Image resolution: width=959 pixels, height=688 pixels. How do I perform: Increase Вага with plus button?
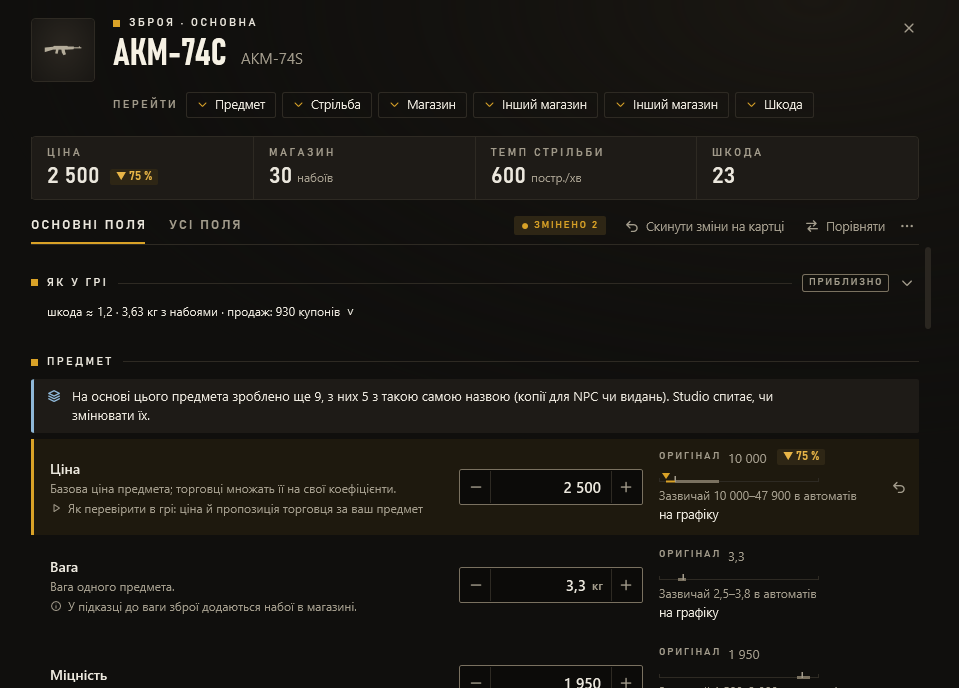point(626,585)
